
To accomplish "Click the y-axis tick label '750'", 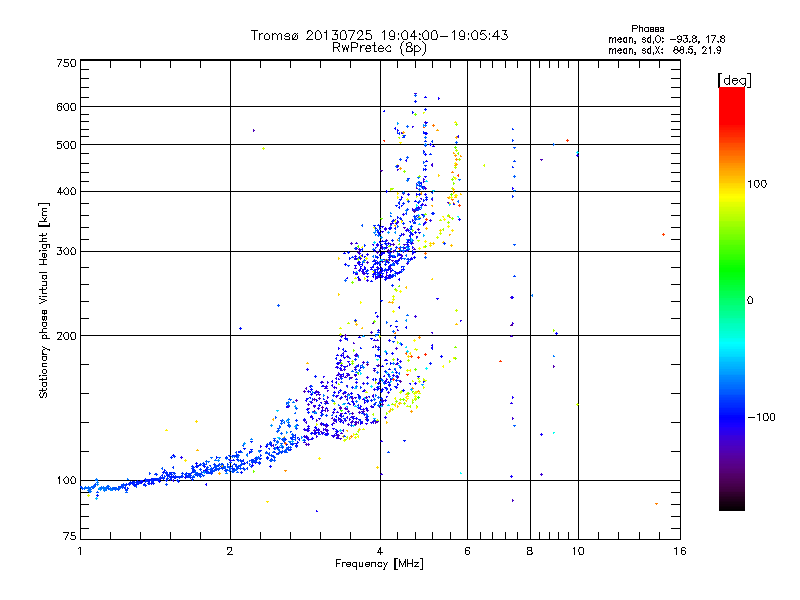I will pos(66,63).
